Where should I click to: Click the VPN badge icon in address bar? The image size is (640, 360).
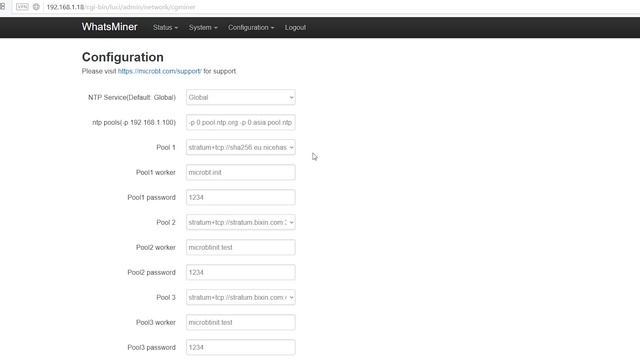(22, 7)
